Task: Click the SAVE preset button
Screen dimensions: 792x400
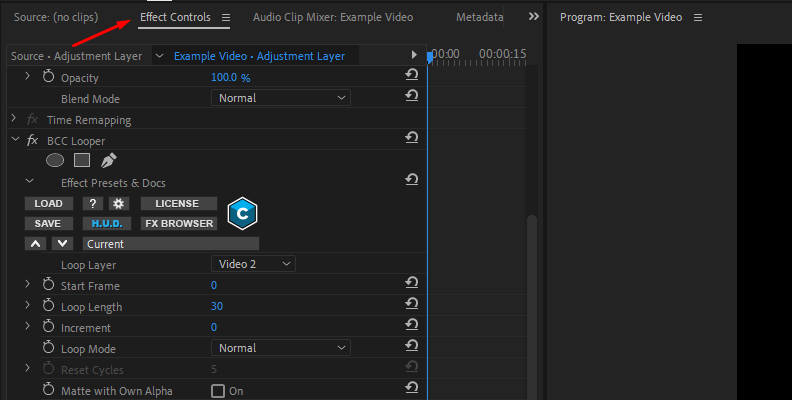Action: point(49,224)
